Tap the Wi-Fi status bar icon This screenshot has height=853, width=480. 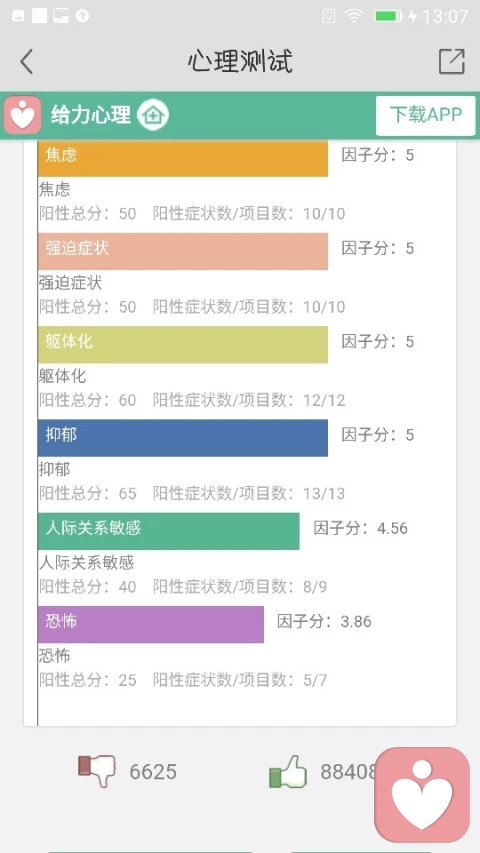pos(354,16)
